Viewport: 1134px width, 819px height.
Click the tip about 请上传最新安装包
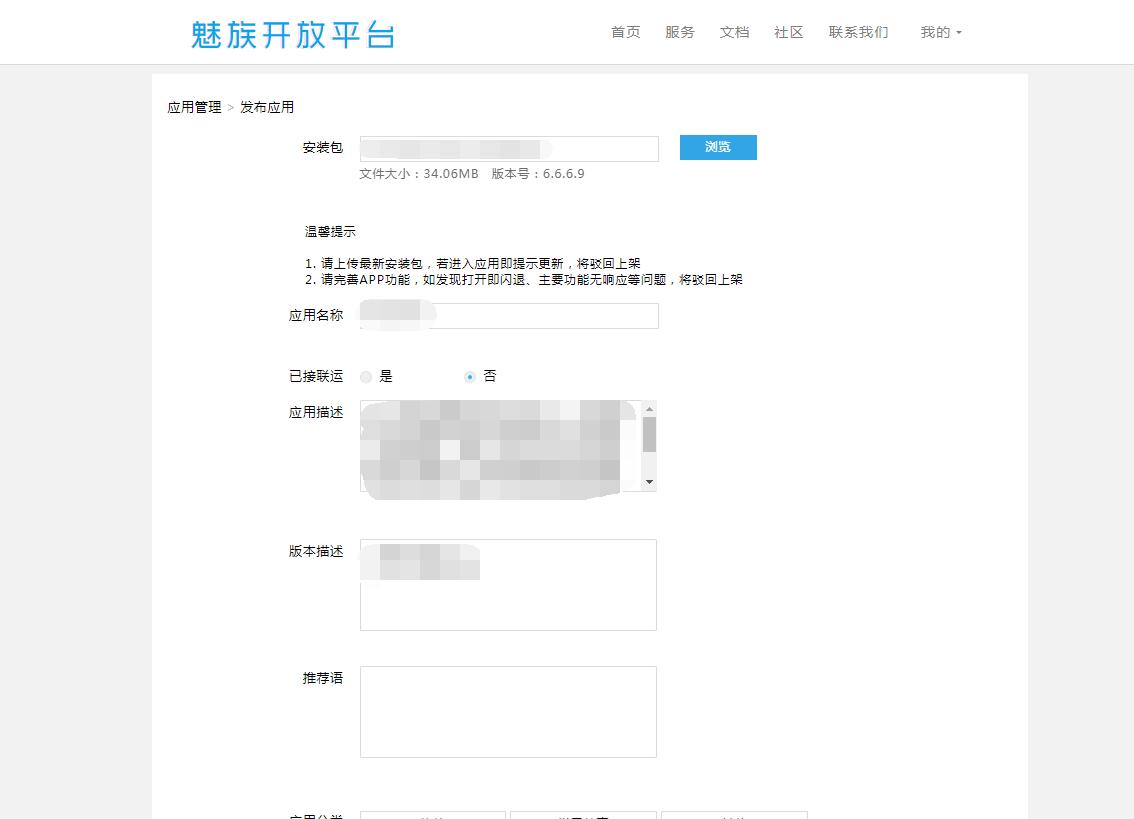click(472, 263)
